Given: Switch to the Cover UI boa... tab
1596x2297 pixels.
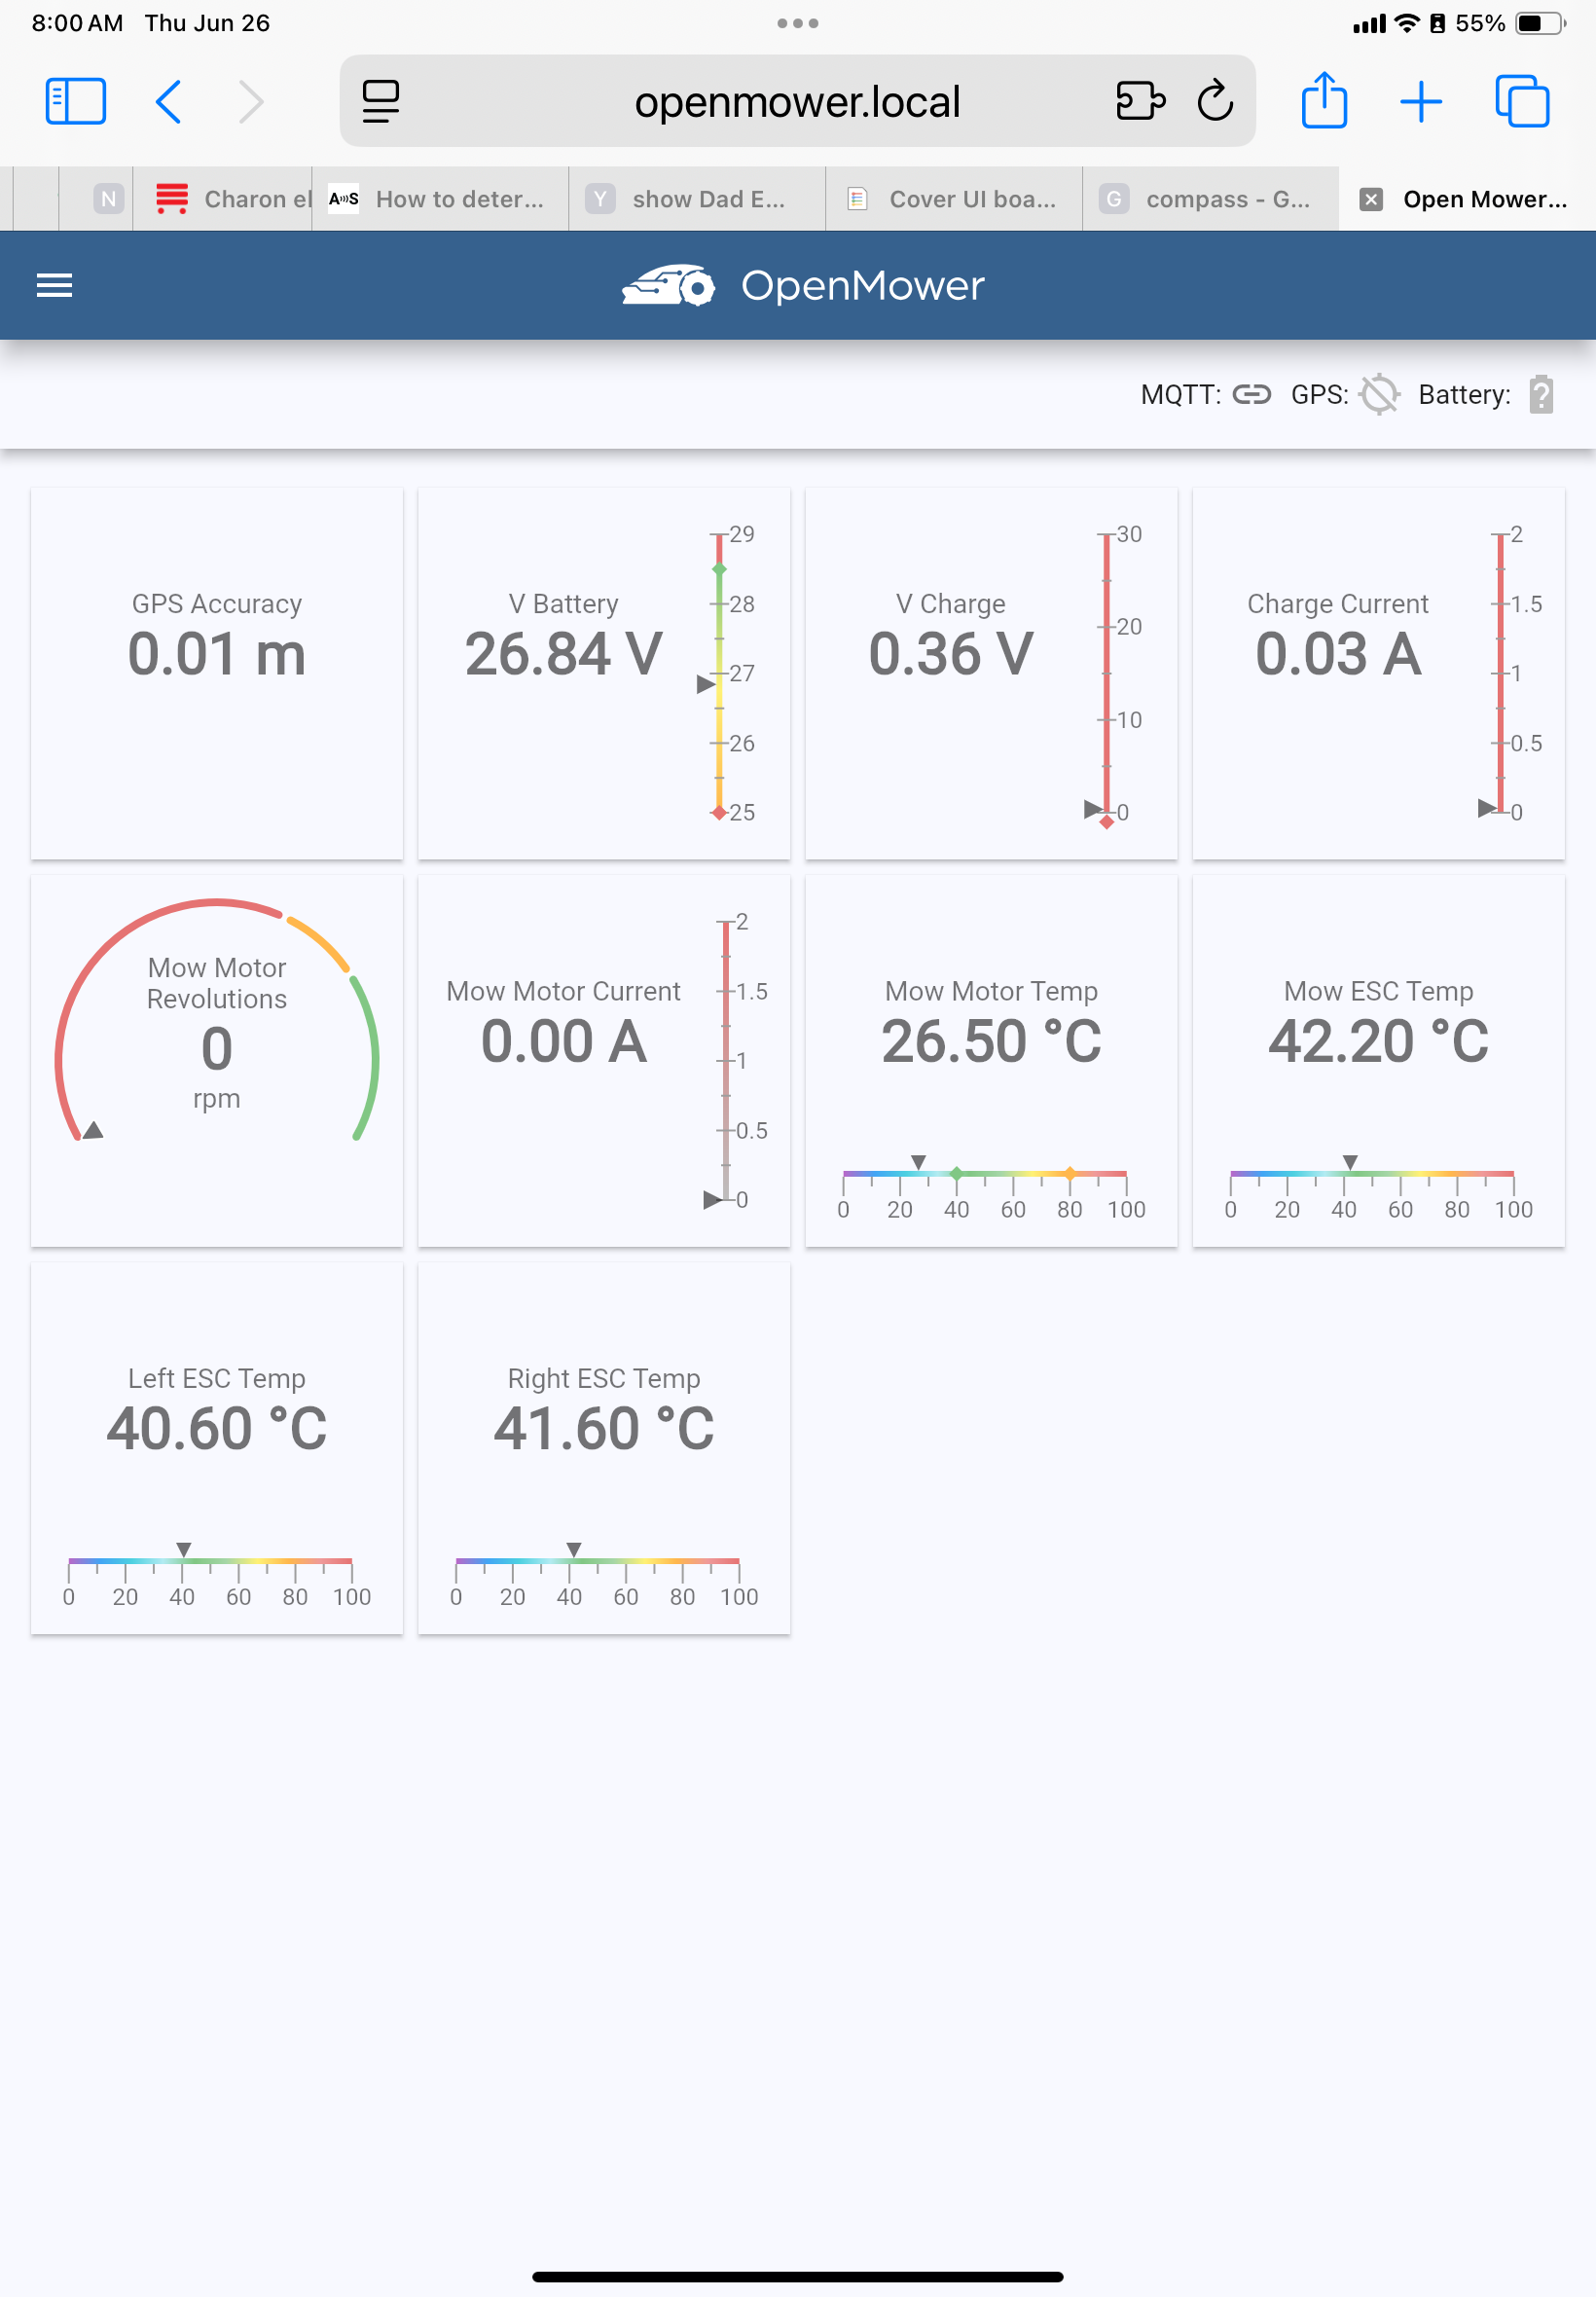Looking at the screenshot, I should coord(954,199).
